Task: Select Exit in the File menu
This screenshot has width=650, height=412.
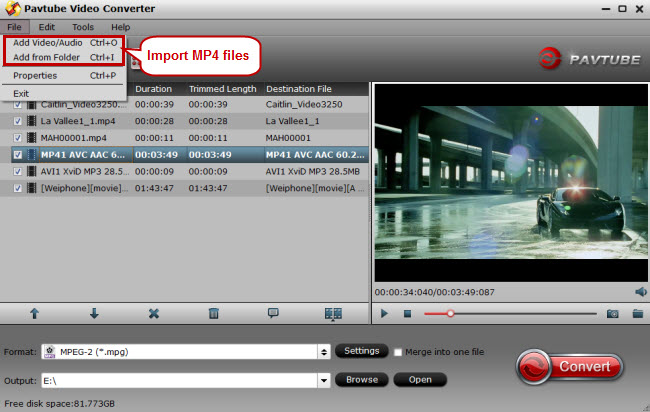Action: coord(64,94)
